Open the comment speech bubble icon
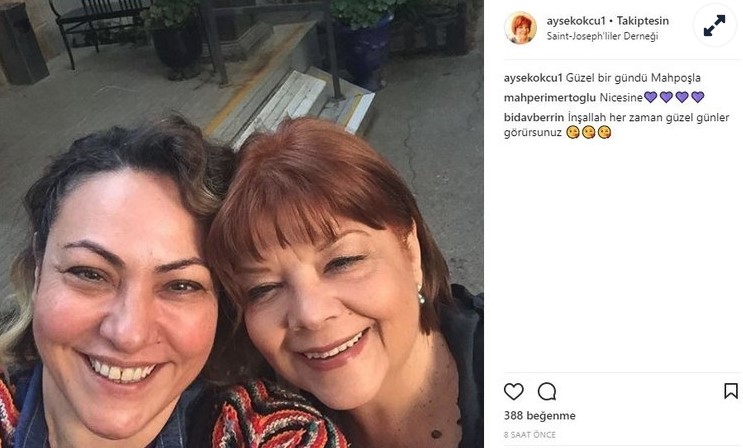This screenshot has height=448, width=743. click(x=546, y=392)
